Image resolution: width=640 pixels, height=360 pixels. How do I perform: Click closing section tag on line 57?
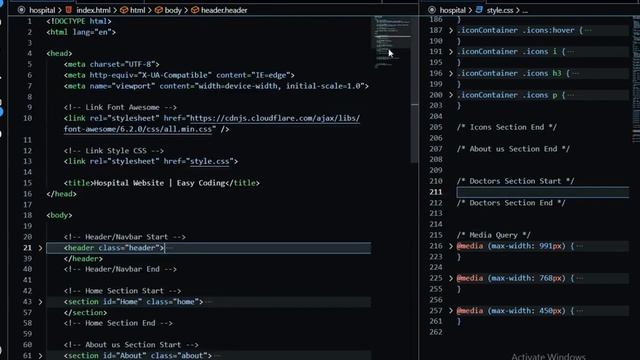point(85,313)
